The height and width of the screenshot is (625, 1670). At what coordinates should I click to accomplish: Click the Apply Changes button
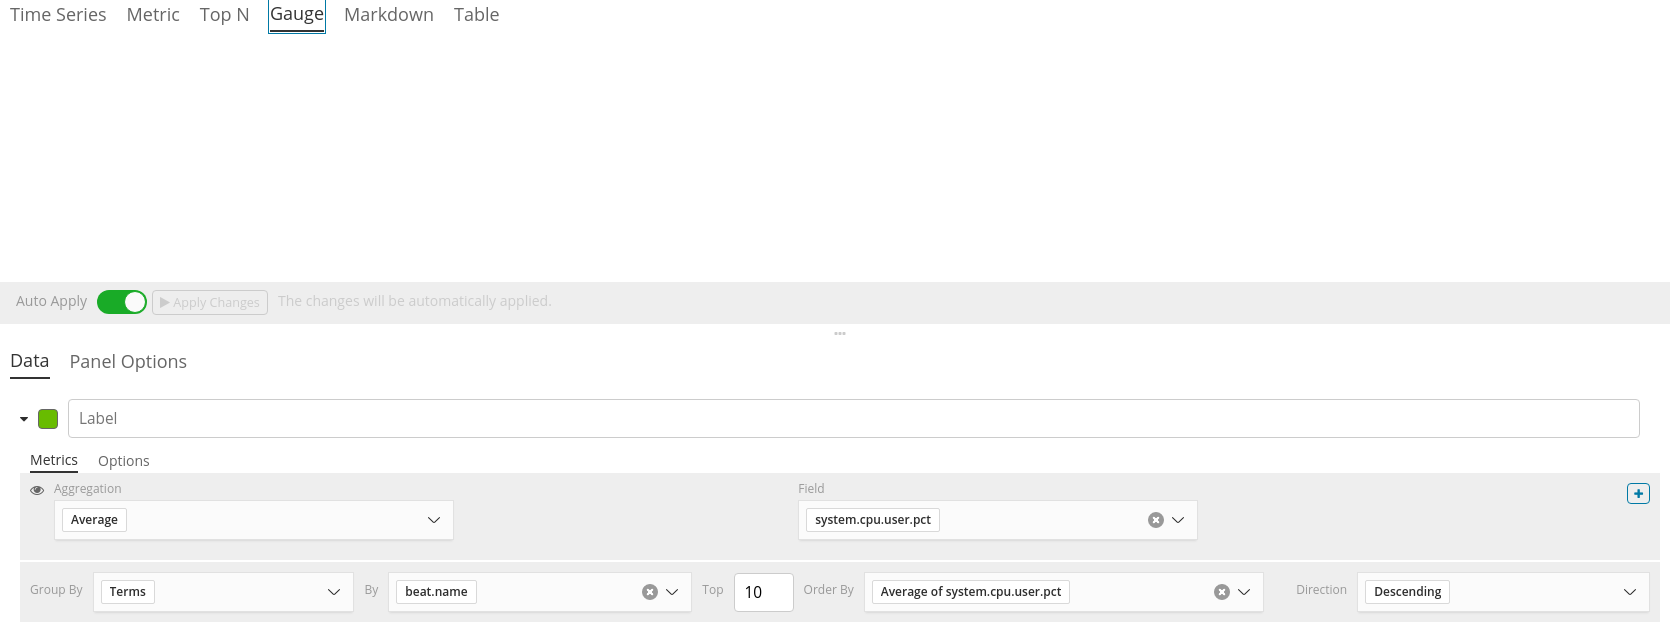(x=210, y=302)
